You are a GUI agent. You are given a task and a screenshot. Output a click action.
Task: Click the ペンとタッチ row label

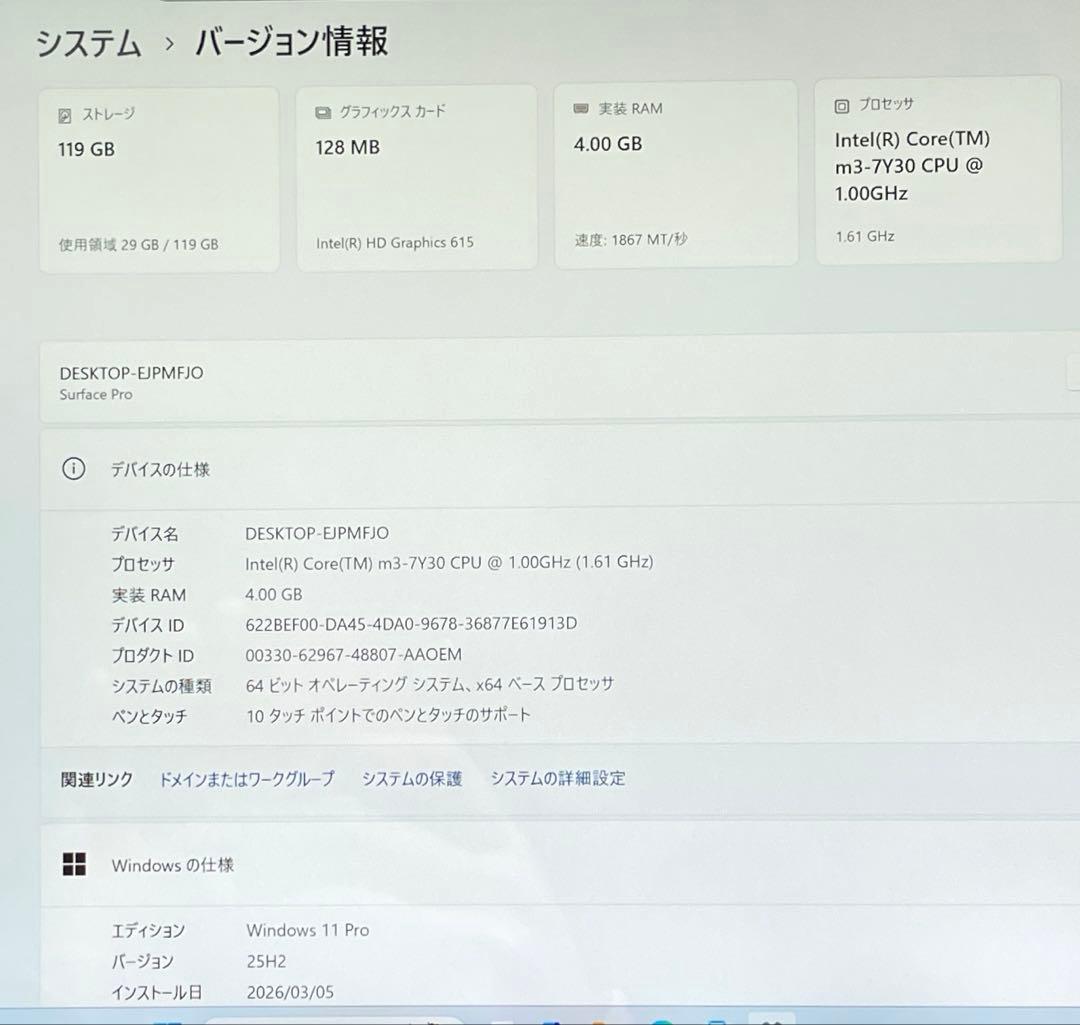(x=149, y=716)
